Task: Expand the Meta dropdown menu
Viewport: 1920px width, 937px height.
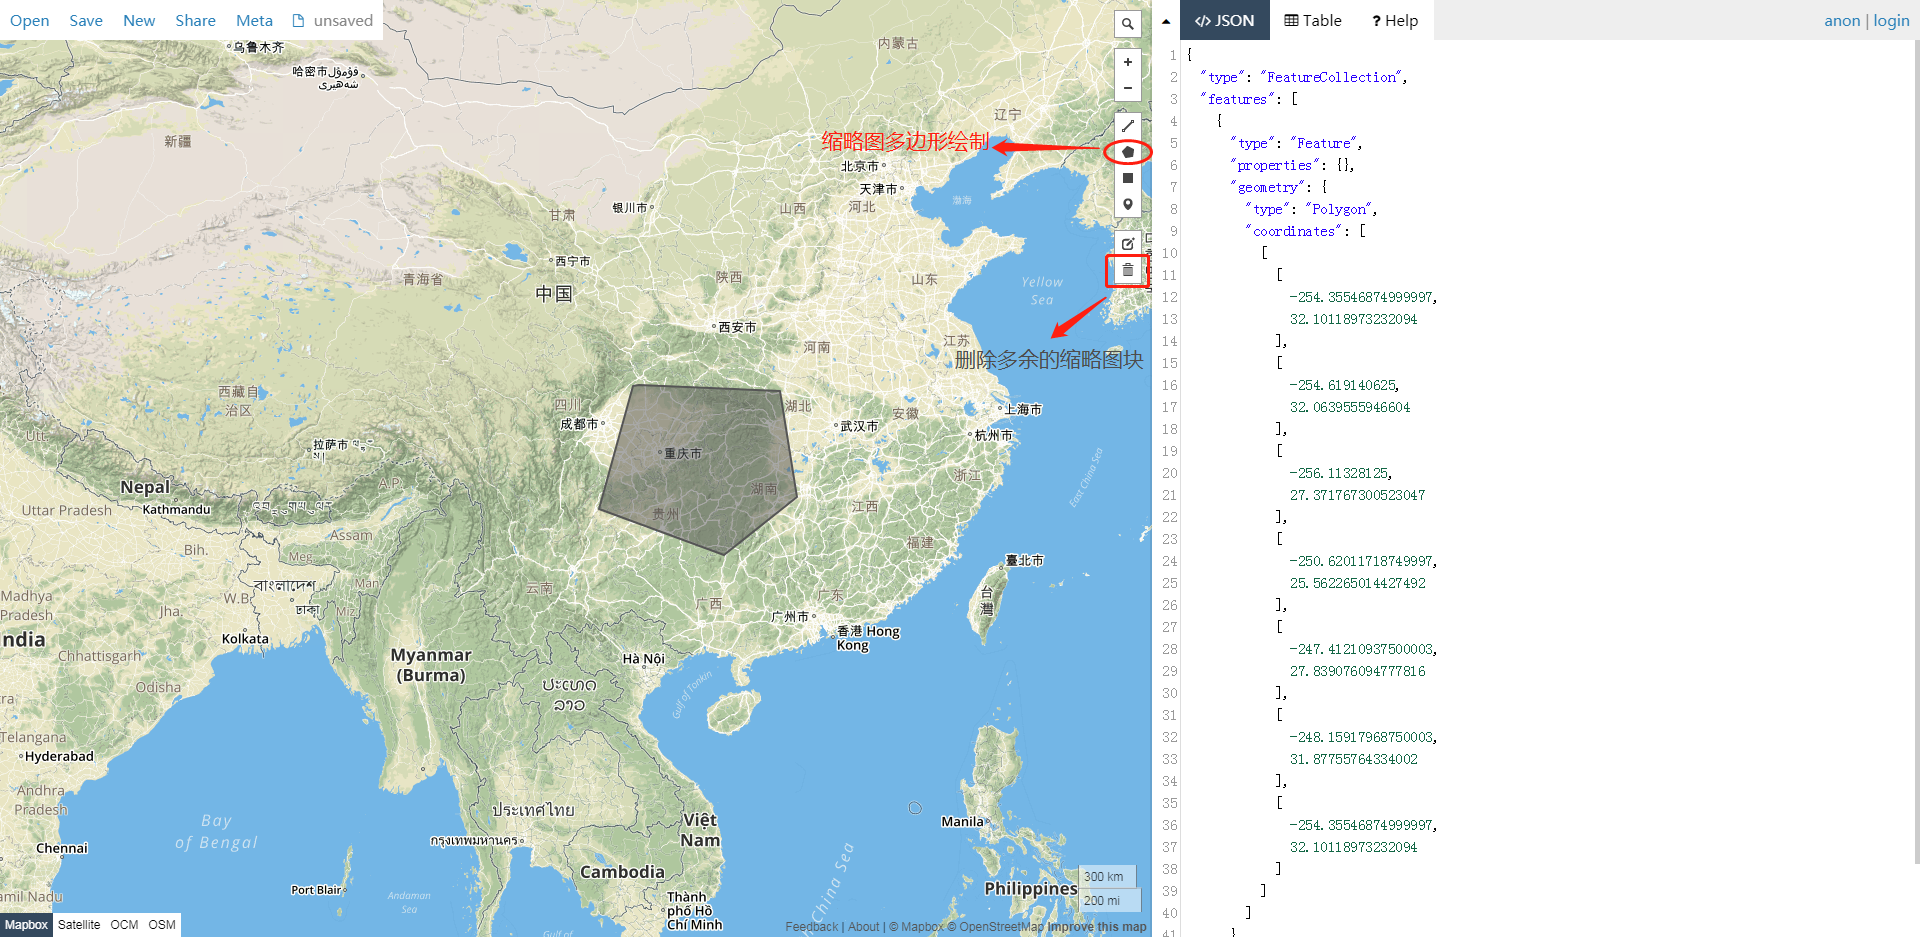Action: click(x=254, y=20)
